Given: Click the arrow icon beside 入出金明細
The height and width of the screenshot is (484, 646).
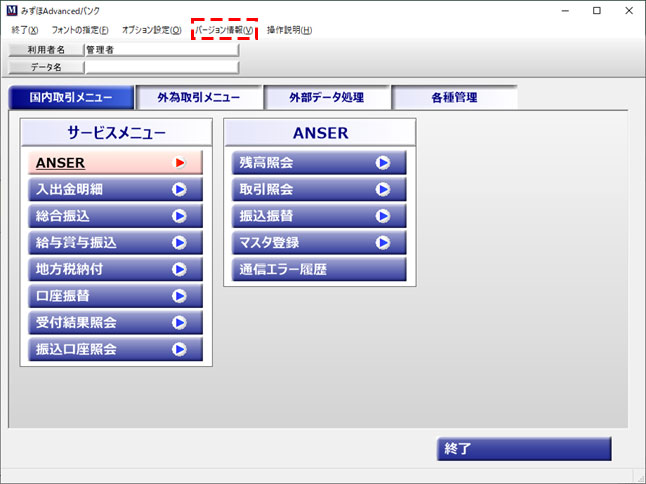Looking at the screenshot, I should tap(179, 189).
